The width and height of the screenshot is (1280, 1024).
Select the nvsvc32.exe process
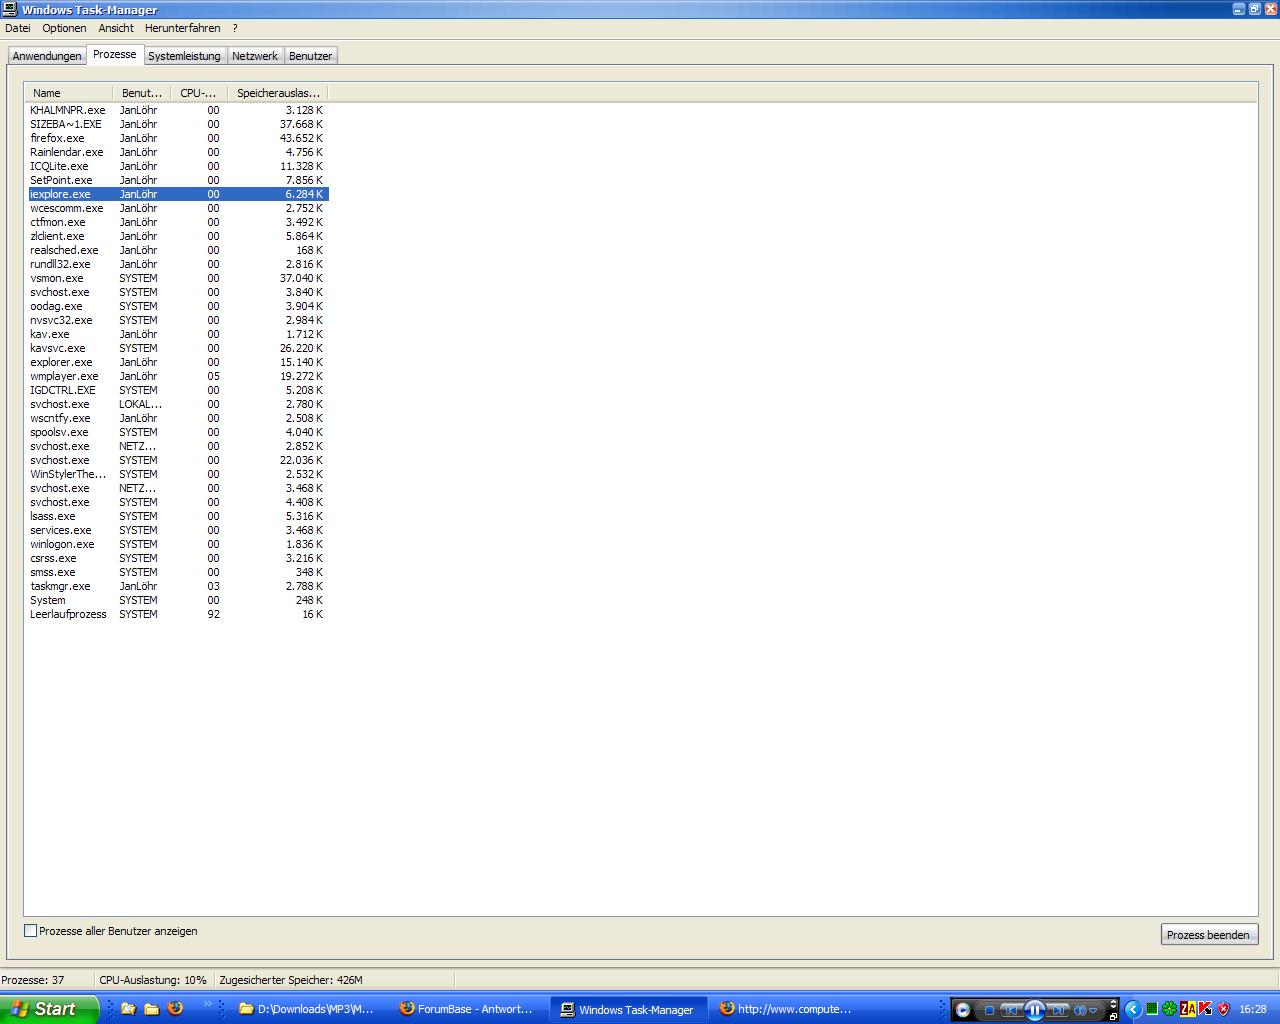178,320
